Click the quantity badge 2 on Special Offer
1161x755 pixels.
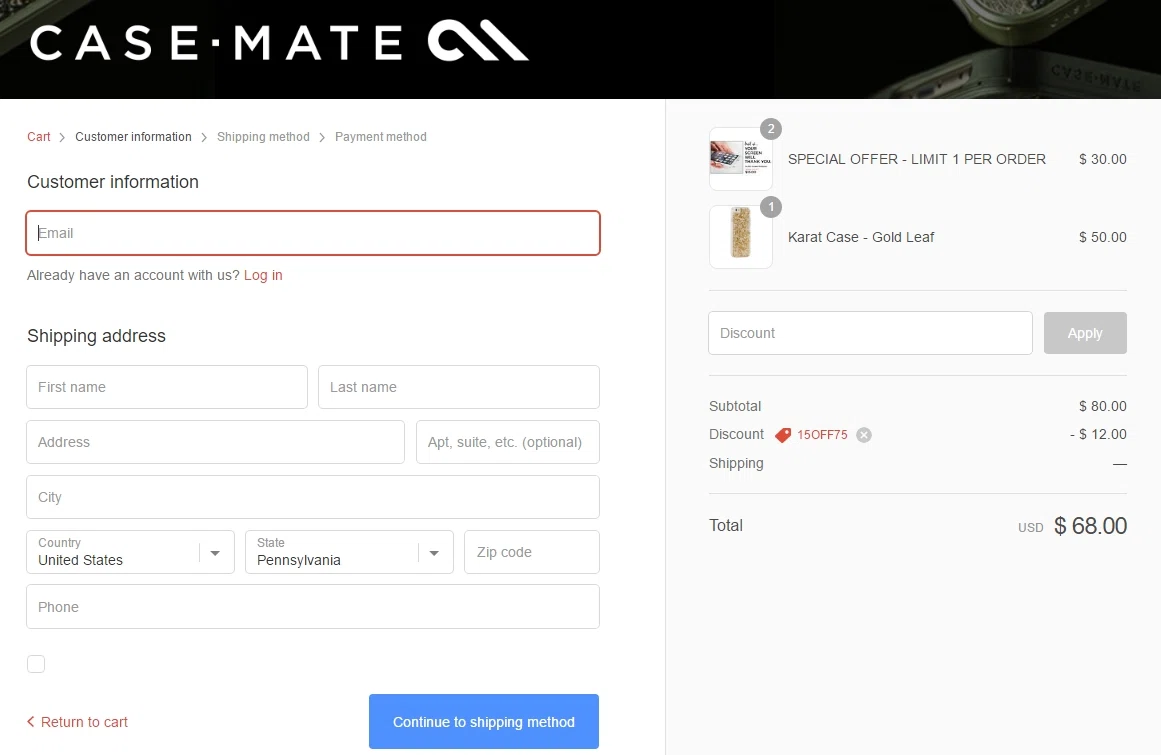tap(771, 129)
